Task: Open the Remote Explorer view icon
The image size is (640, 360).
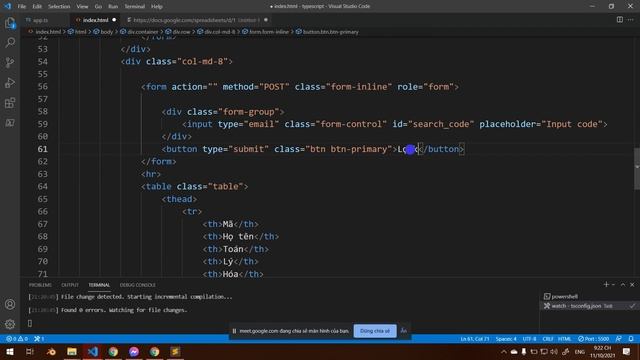Action: [x=10, y=122]
